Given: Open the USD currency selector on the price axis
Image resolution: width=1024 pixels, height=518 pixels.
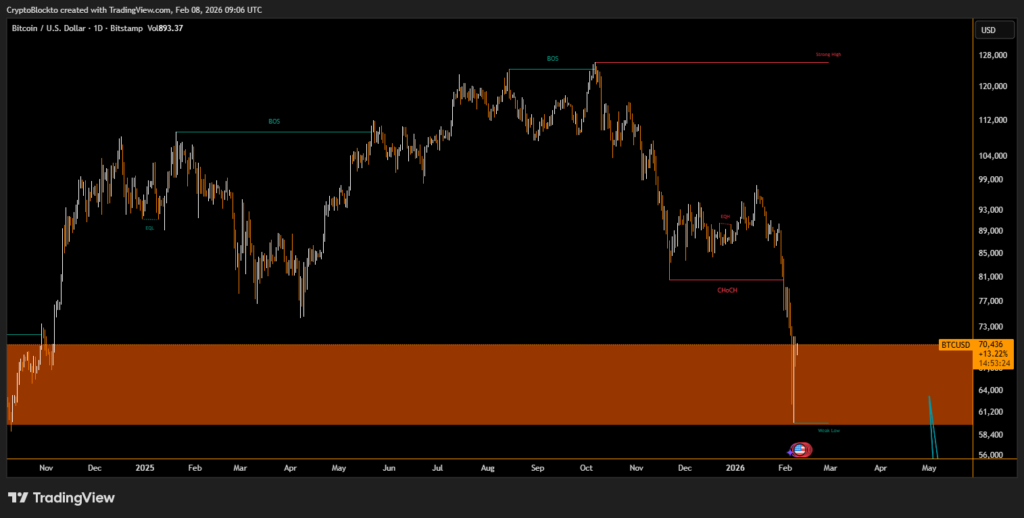Looking at the screenshot, I should 988,29.
